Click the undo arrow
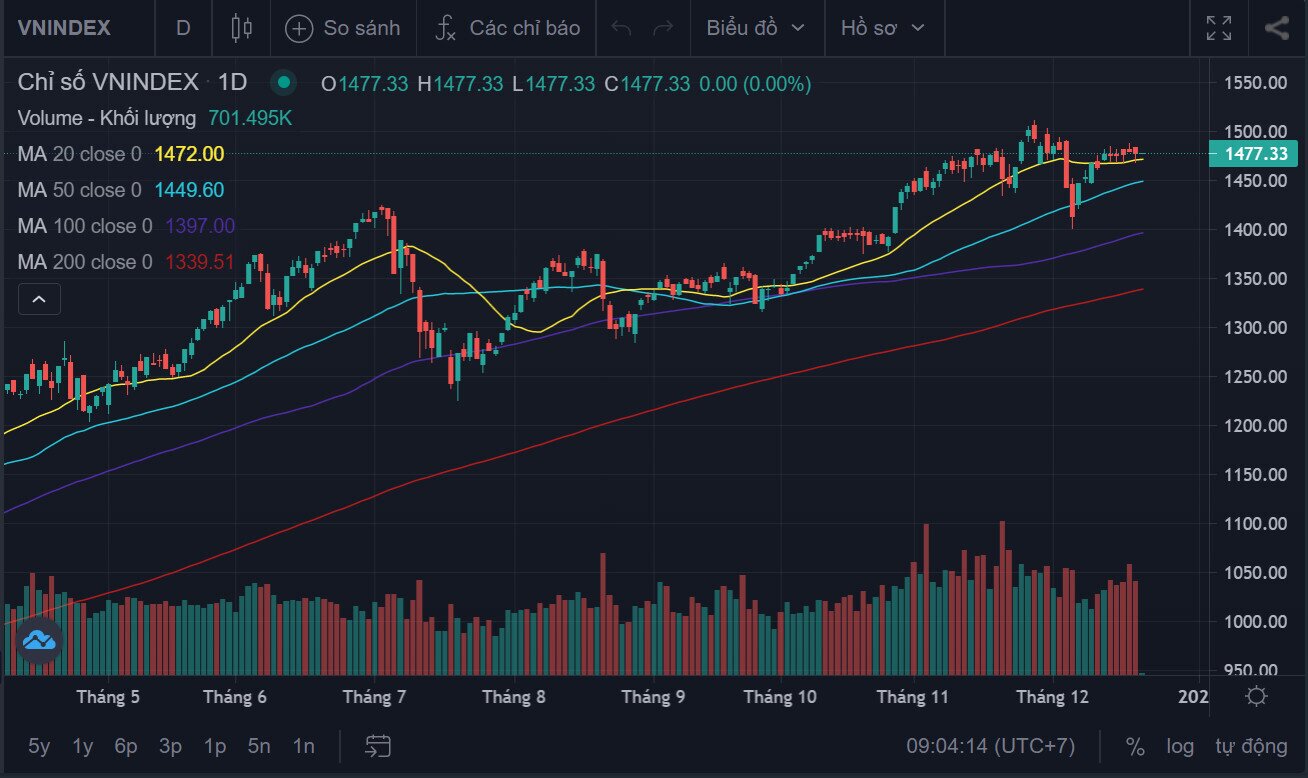Screen dimensions: 1308x778 pyautogui.click(x=621, y=28)
